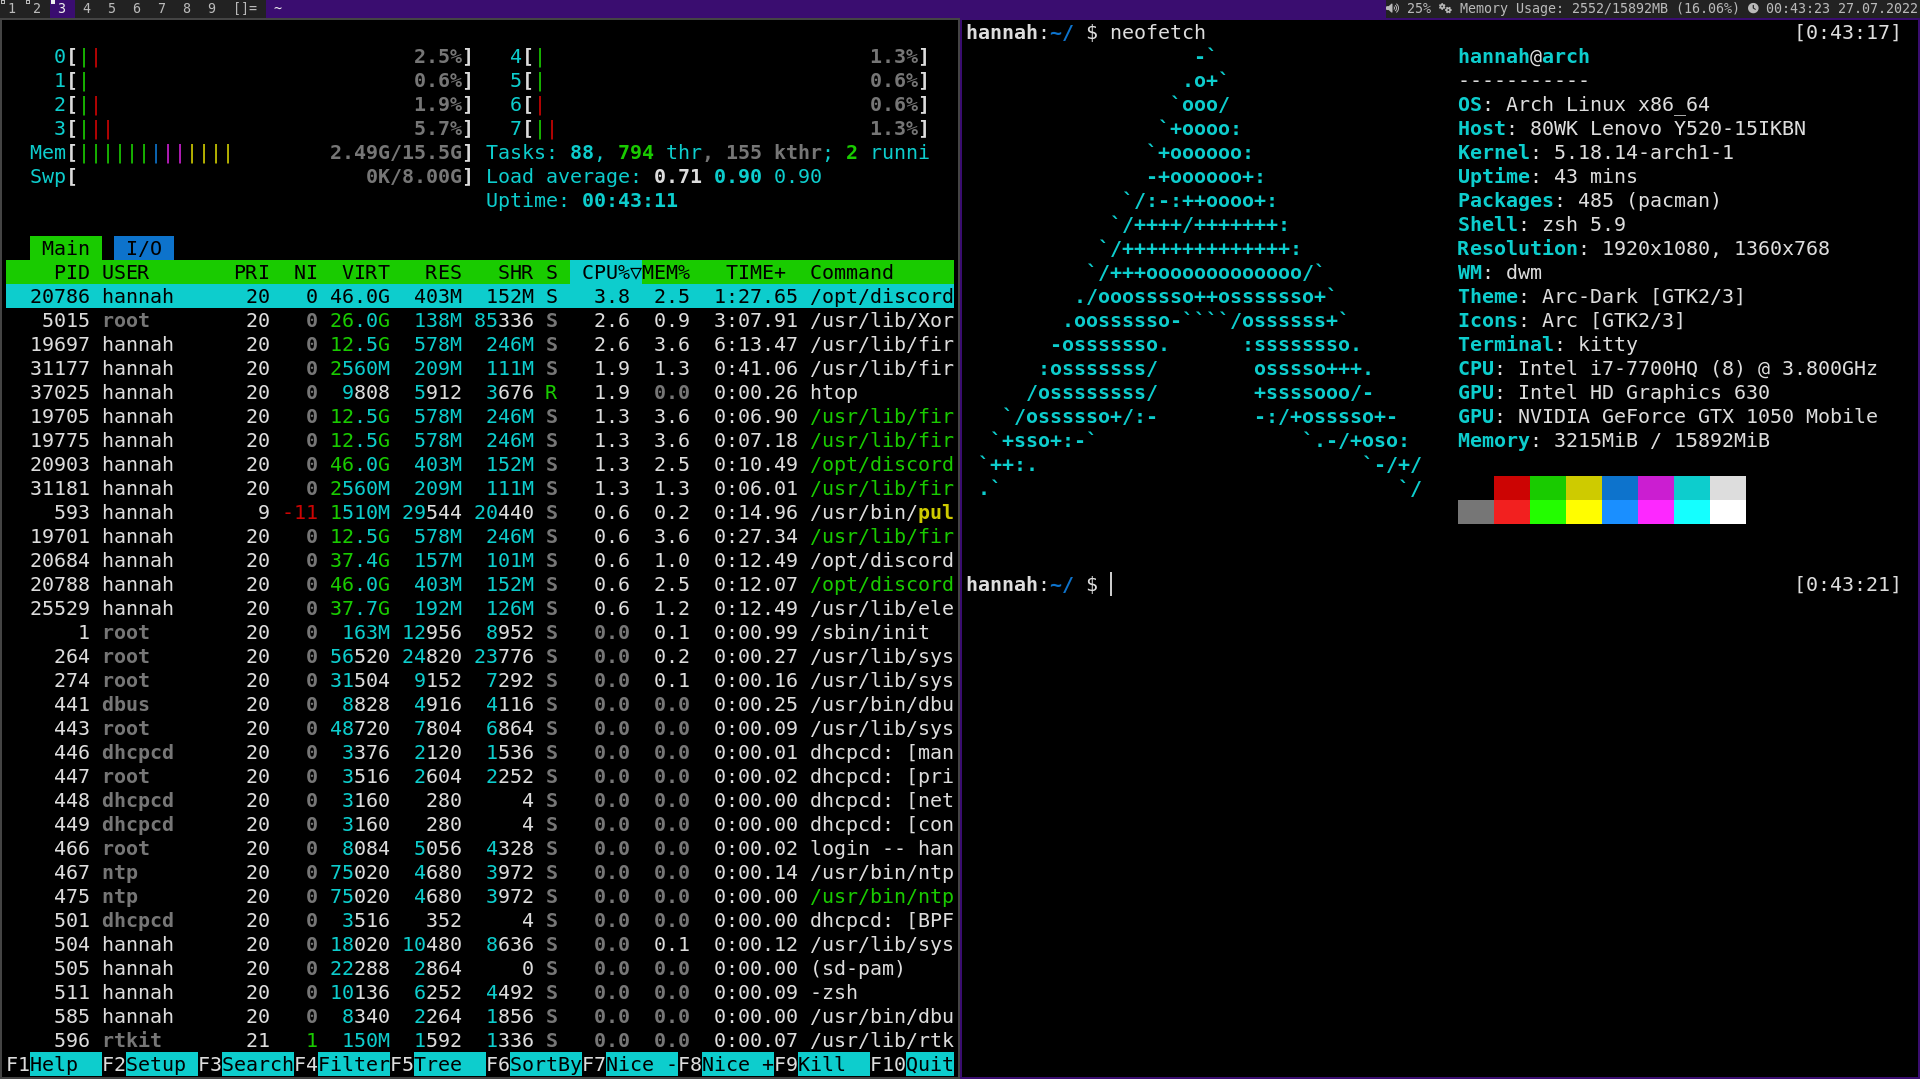
Task: Click the bright cyan neofetch color block
Action: coord(1692,512)
